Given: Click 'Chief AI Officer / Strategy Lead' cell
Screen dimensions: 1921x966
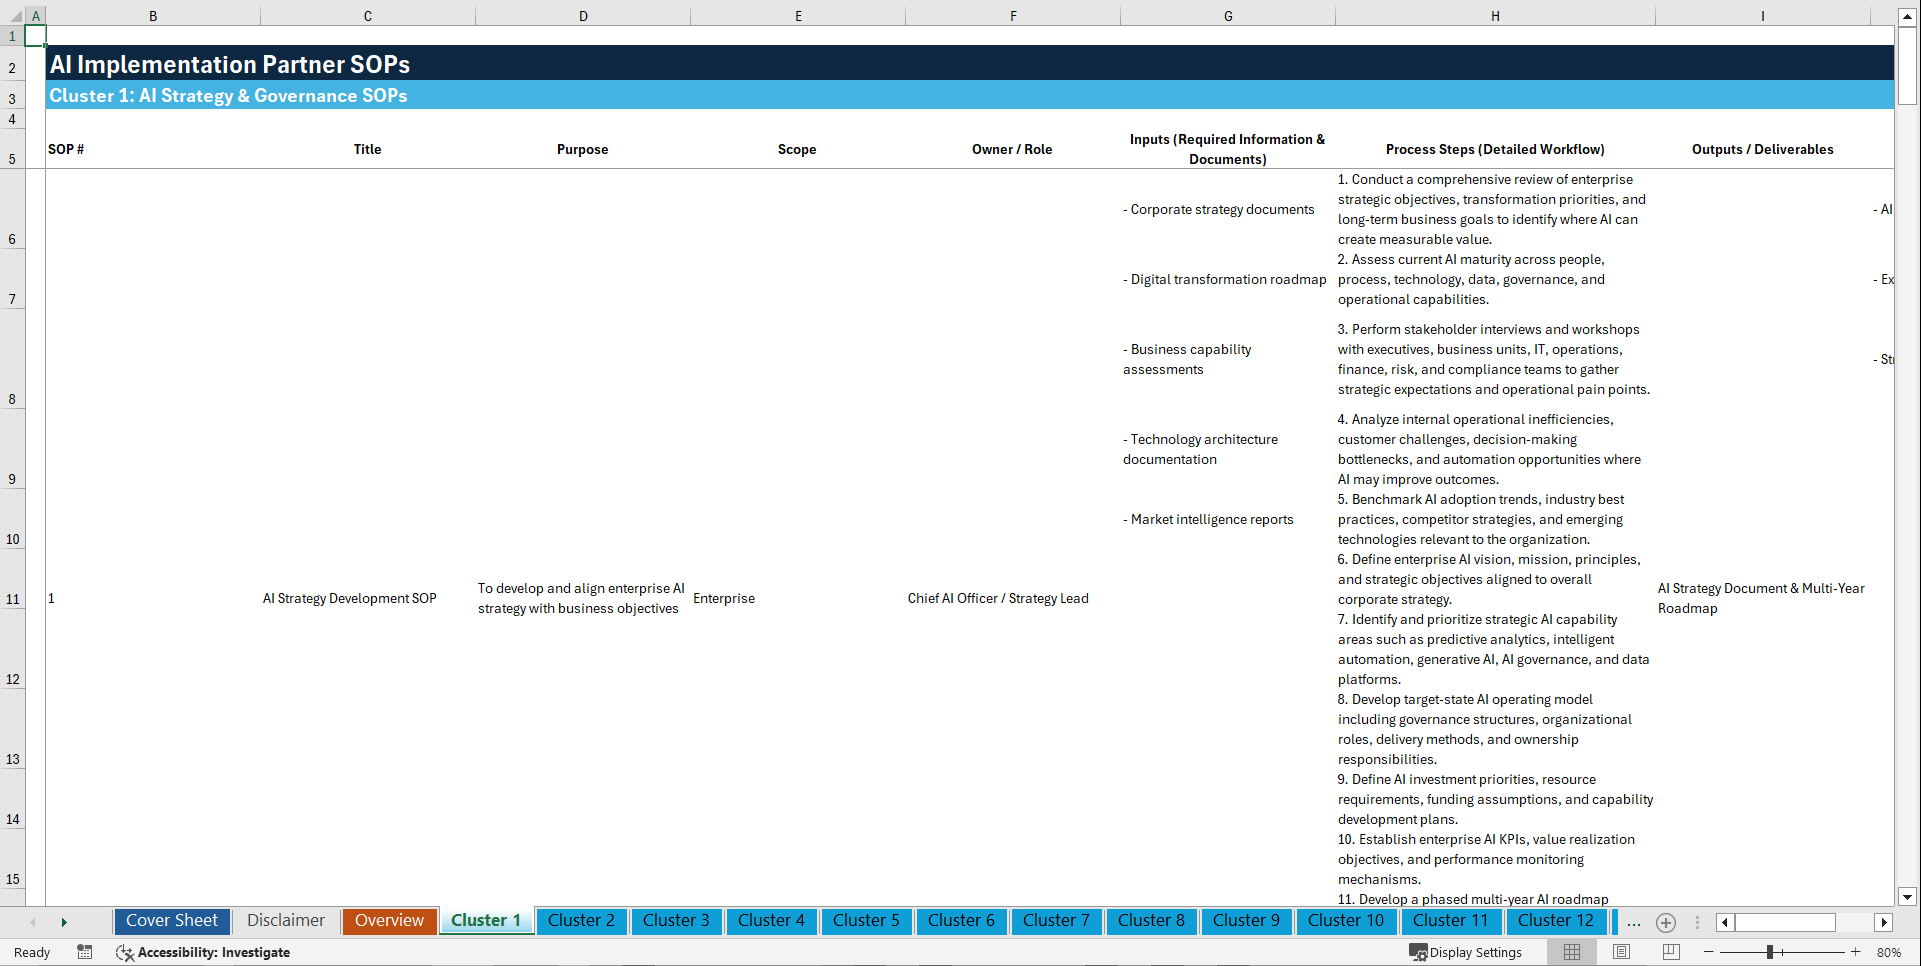Looking at the screenshot, I should [x=998, y=598].
